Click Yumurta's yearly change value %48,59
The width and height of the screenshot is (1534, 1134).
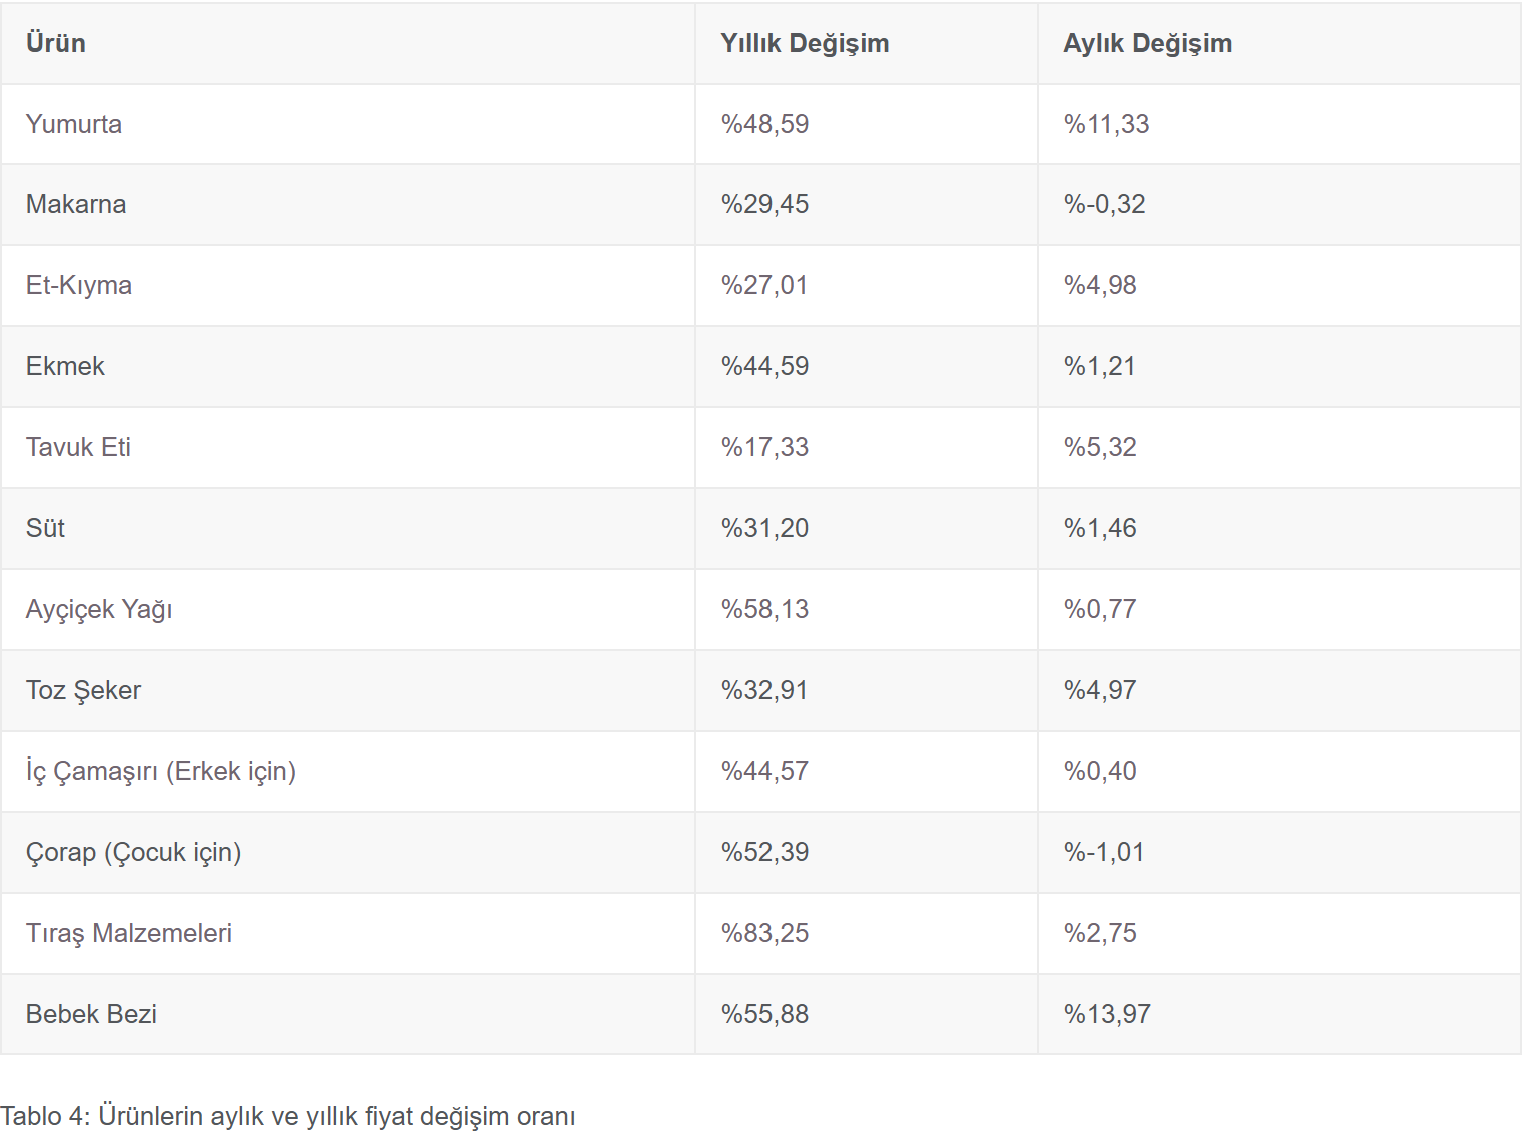765,124
